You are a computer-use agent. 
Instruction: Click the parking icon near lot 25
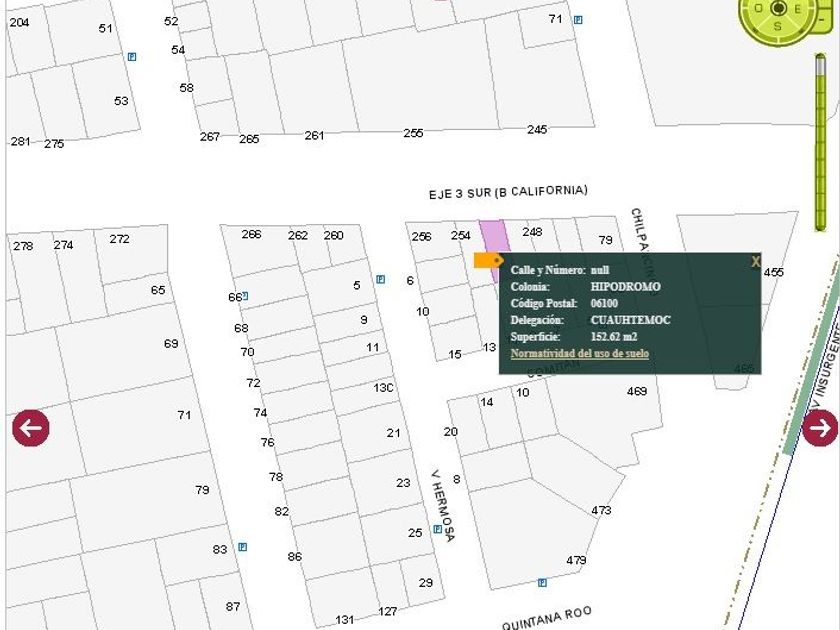437,530
